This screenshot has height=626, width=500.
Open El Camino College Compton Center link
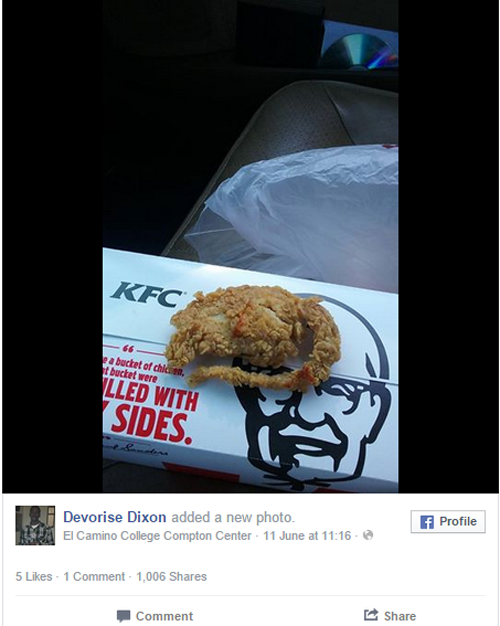click(157, 535)
